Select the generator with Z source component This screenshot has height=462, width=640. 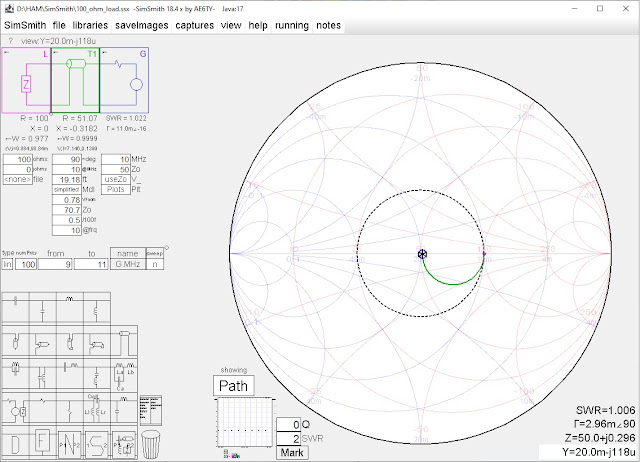(16, 409)
